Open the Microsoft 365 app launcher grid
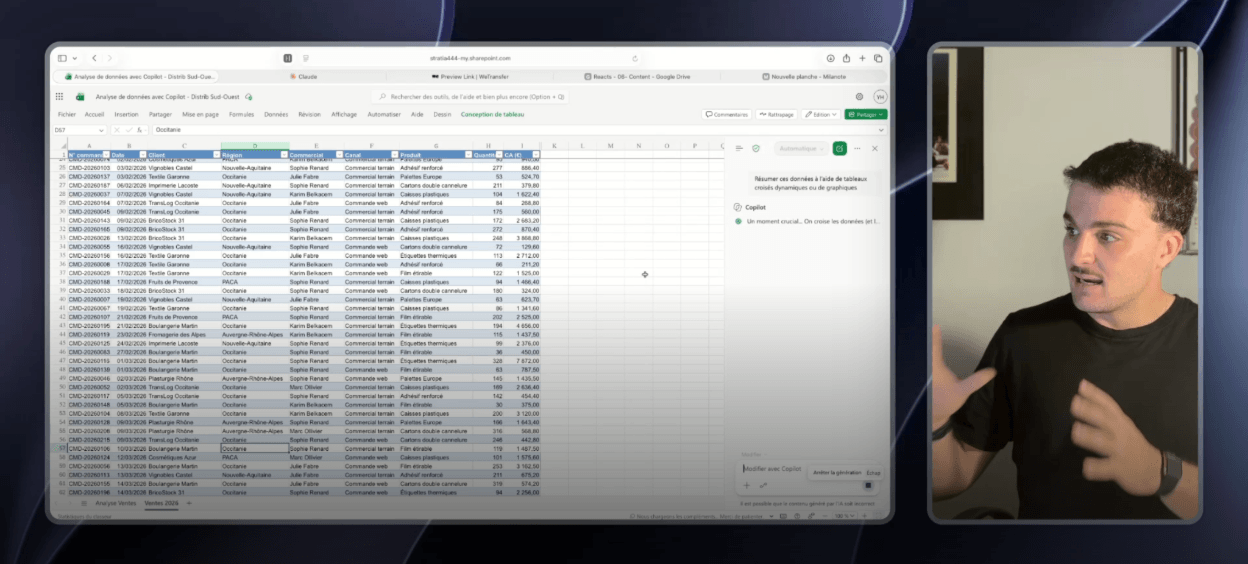Screen dimensions: 1248x564 [60, 97]
